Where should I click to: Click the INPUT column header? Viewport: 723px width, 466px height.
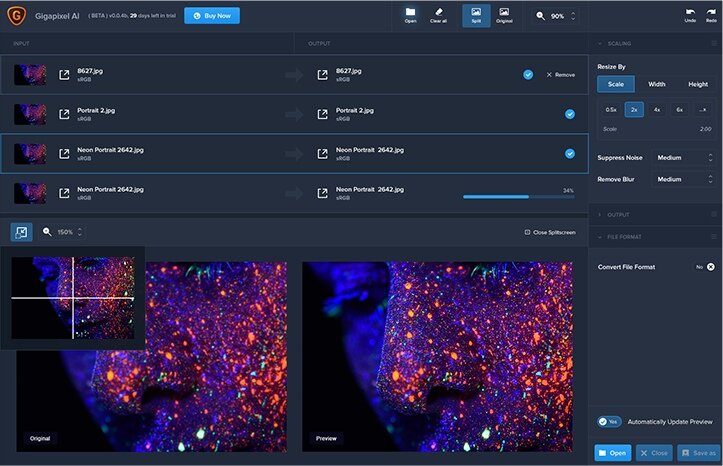point(21,43)
